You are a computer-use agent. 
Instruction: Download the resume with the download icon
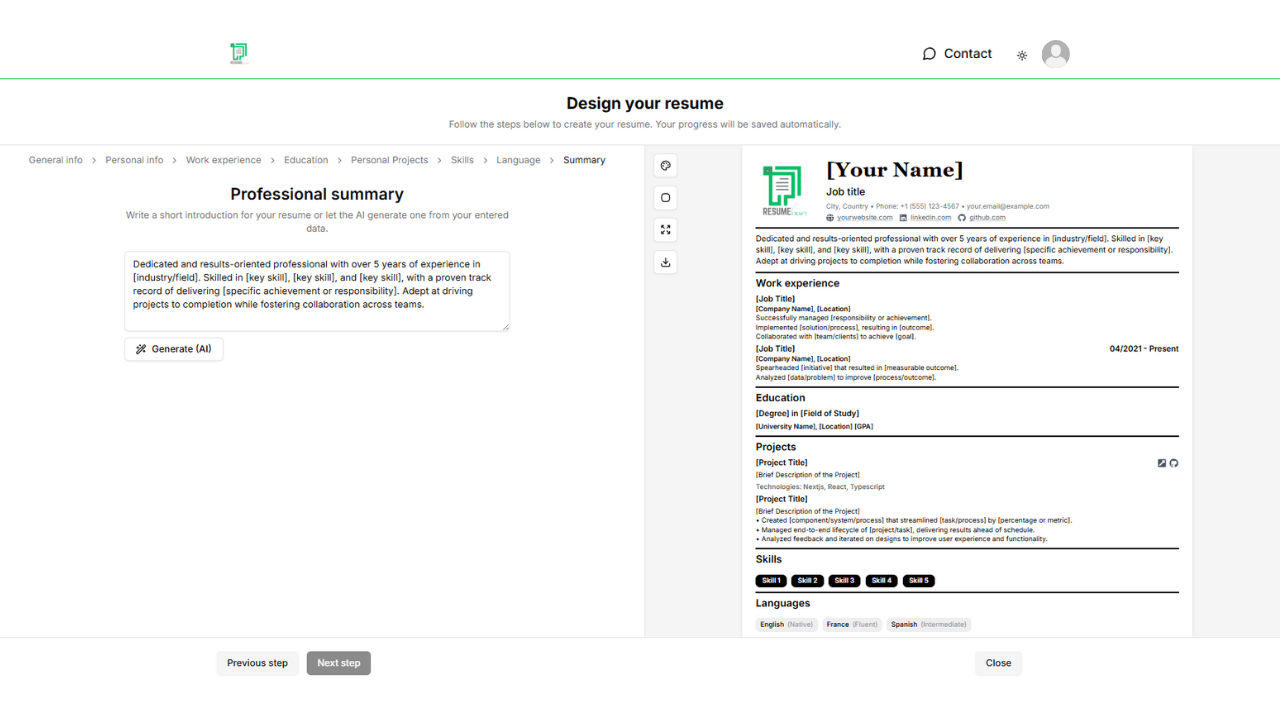tap(666, 262)
